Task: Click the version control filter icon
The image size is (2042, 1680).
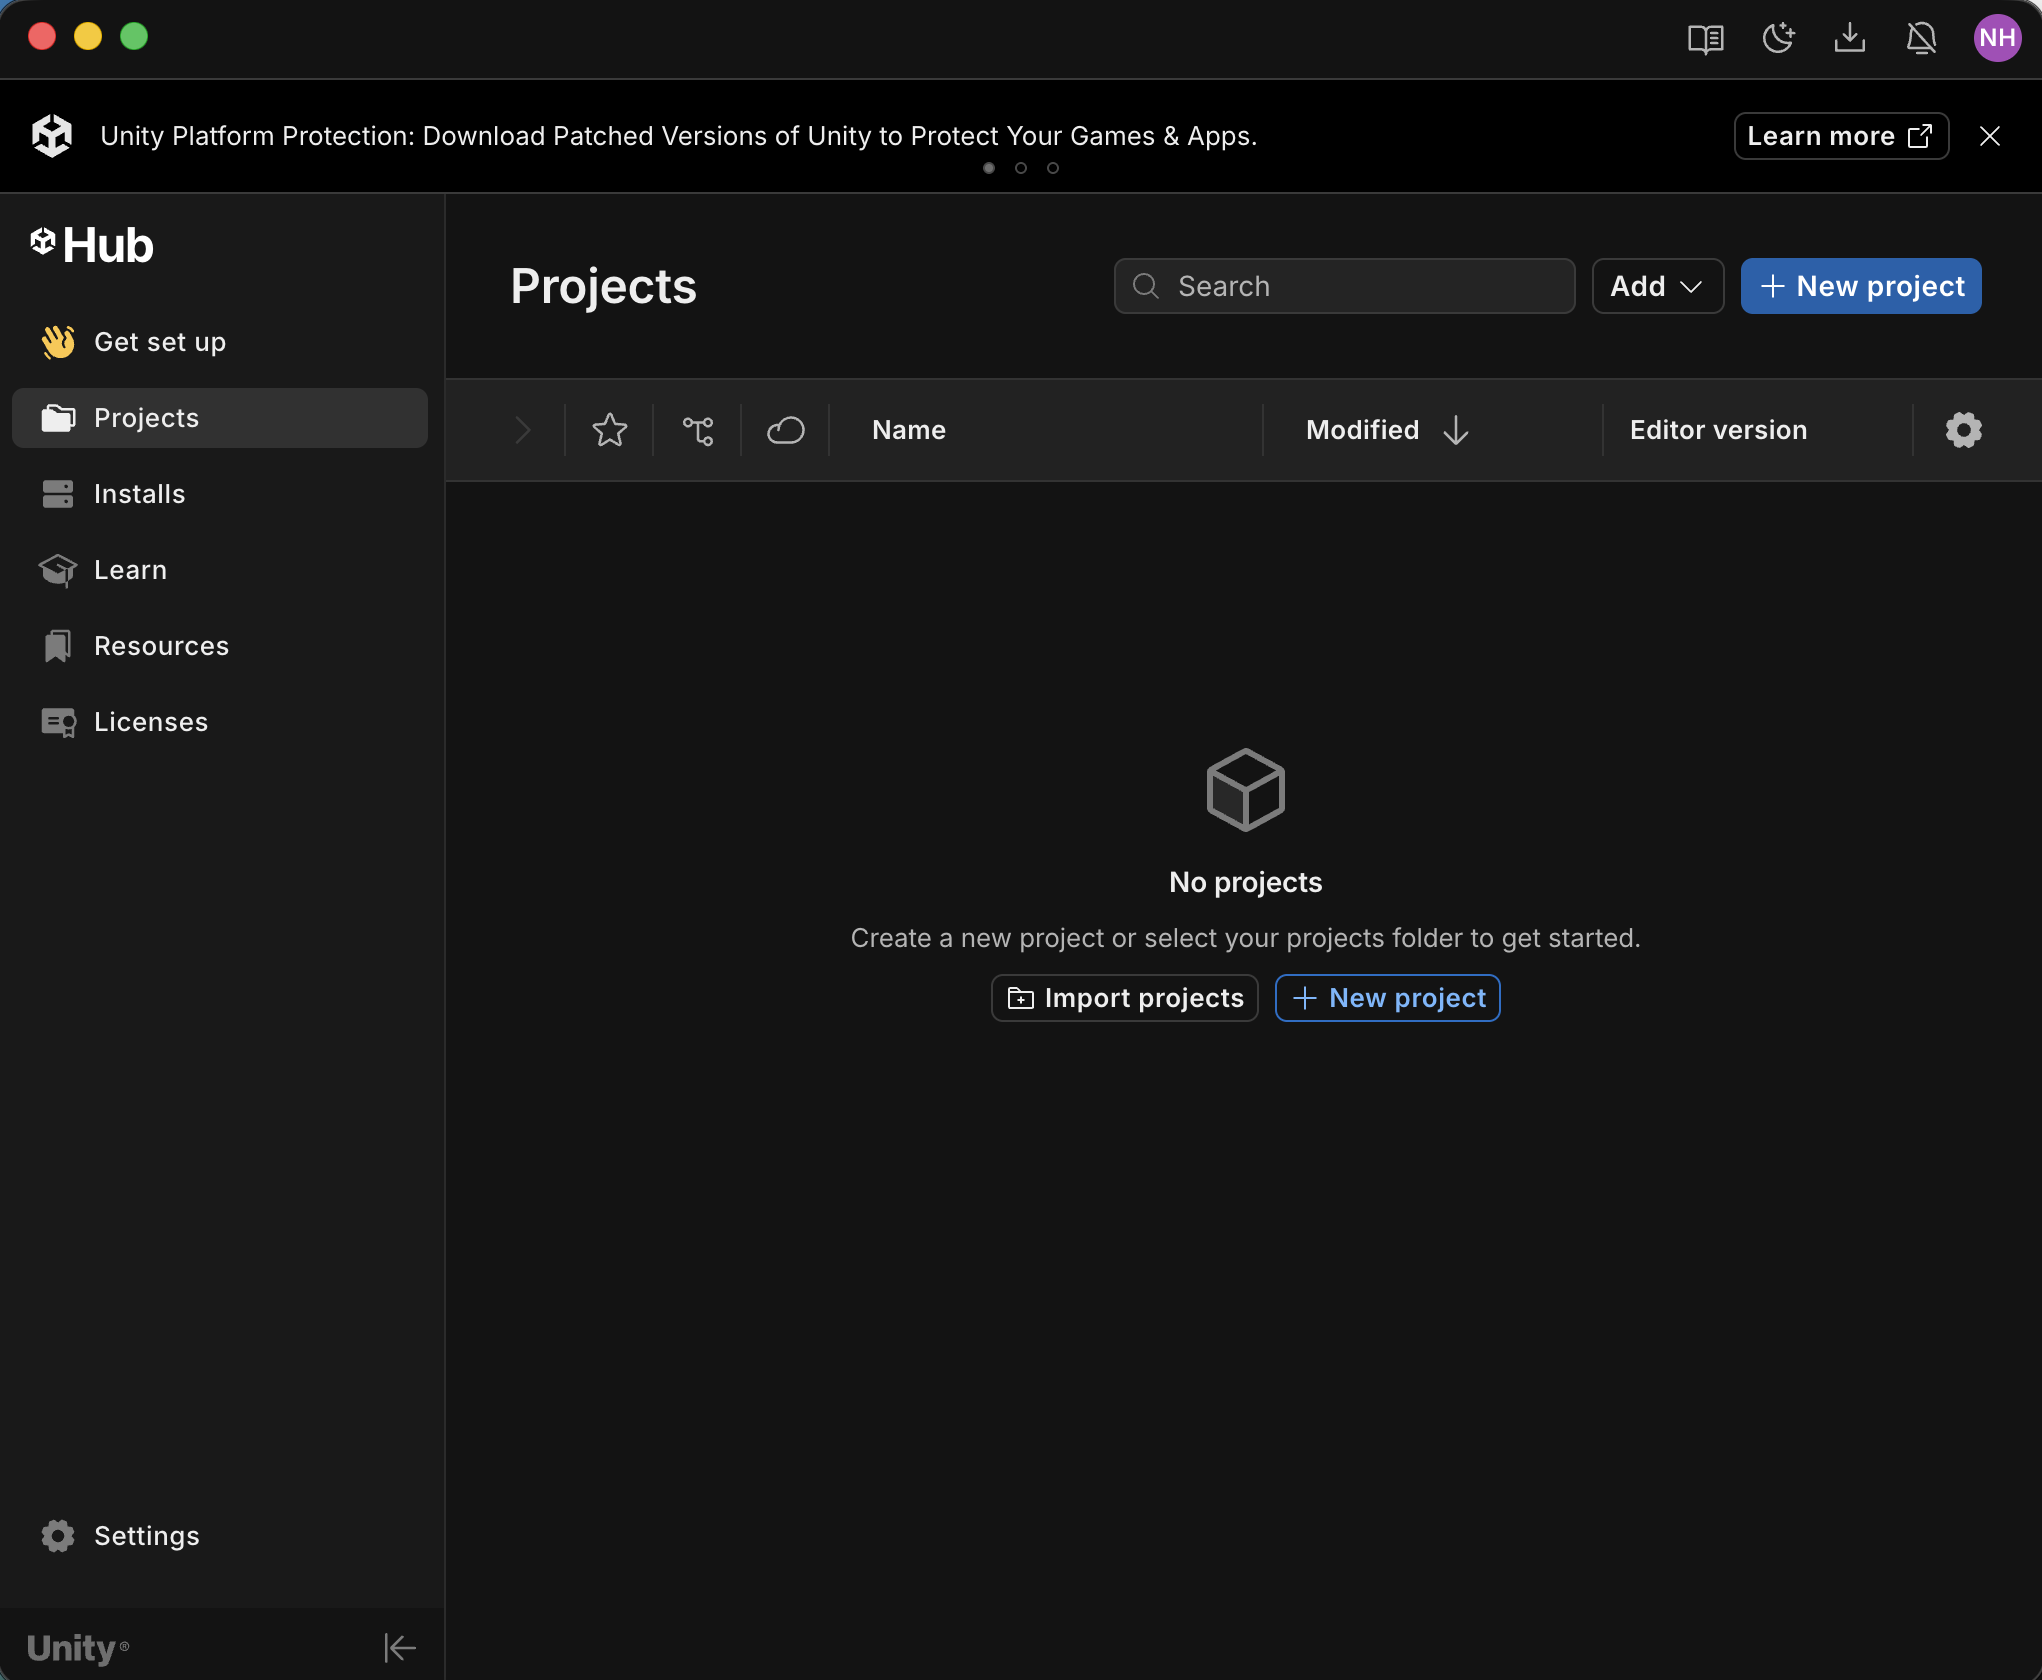Action: coord(696,430)
